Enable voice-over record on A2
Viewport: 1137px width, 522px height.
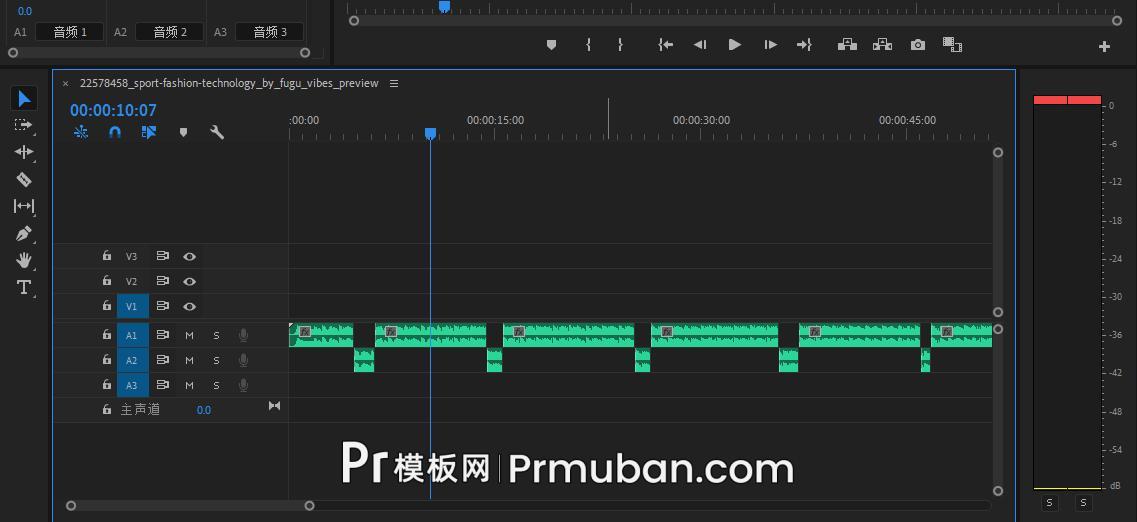coord(244,360)
